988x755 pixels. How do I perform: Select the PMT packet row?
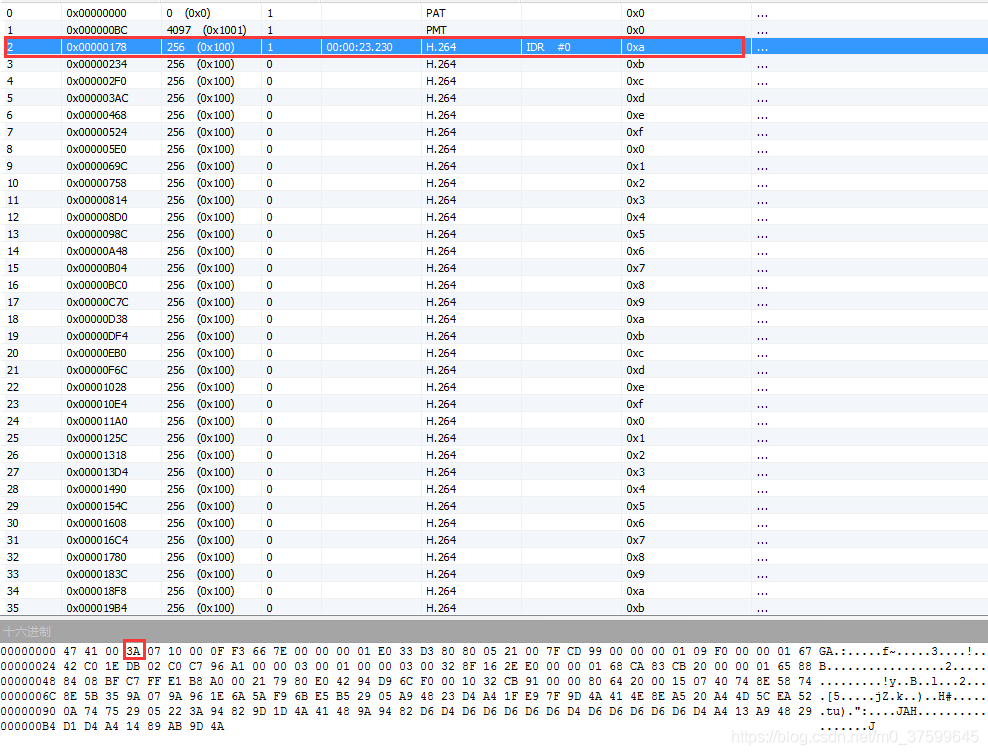point(494,30)
